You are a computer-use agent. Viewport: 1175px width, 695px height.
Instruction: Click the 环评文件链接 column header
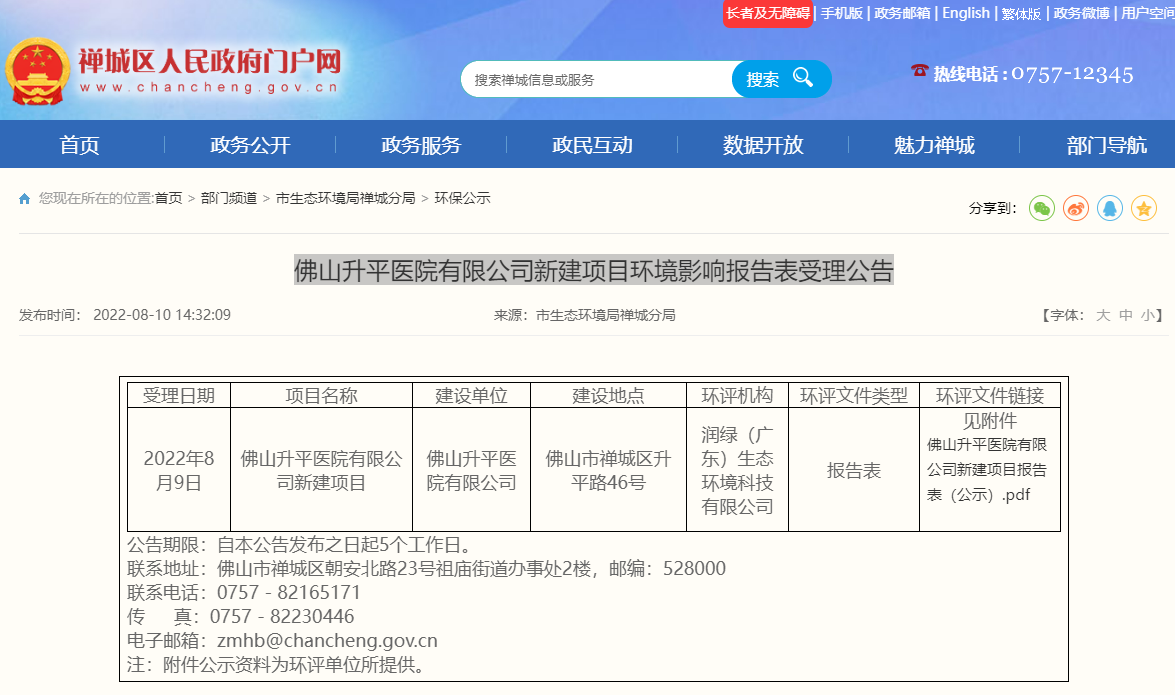point(990,396)
